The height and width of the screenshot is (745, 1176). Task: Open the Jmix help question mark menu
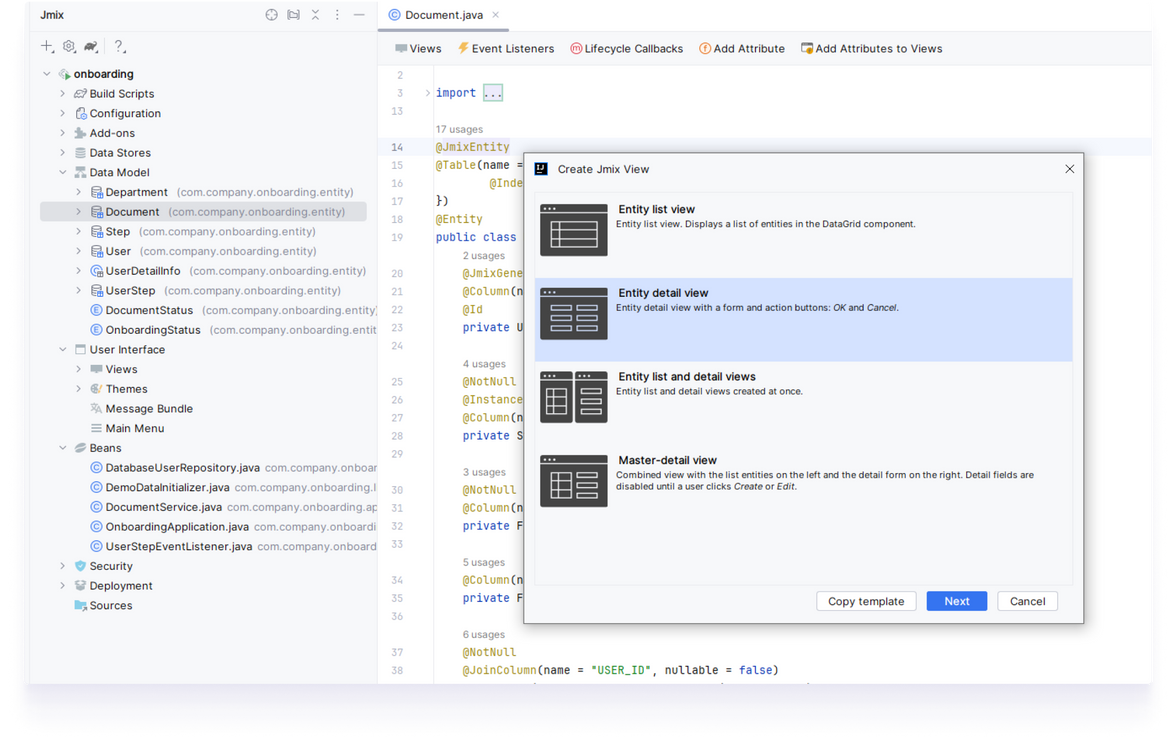click(x=119, y=47)
